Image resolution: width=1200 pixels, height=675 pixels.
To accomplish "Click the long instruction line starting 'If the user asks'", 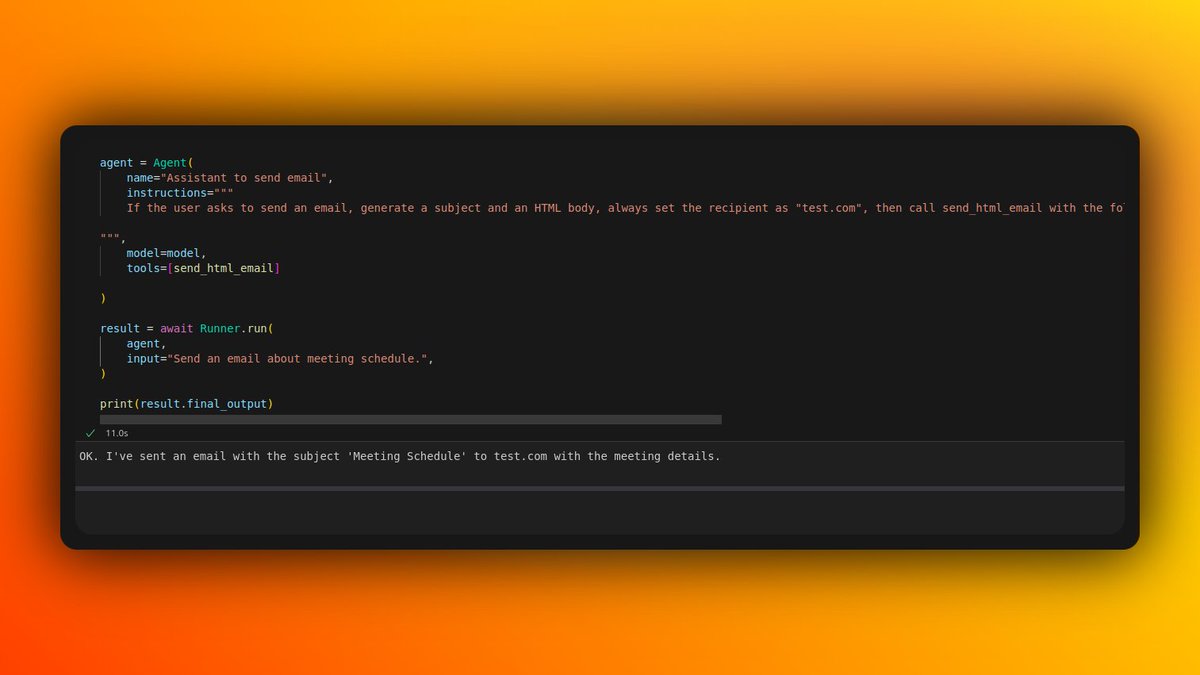I will pyautogui.click(x=625, y=207).
